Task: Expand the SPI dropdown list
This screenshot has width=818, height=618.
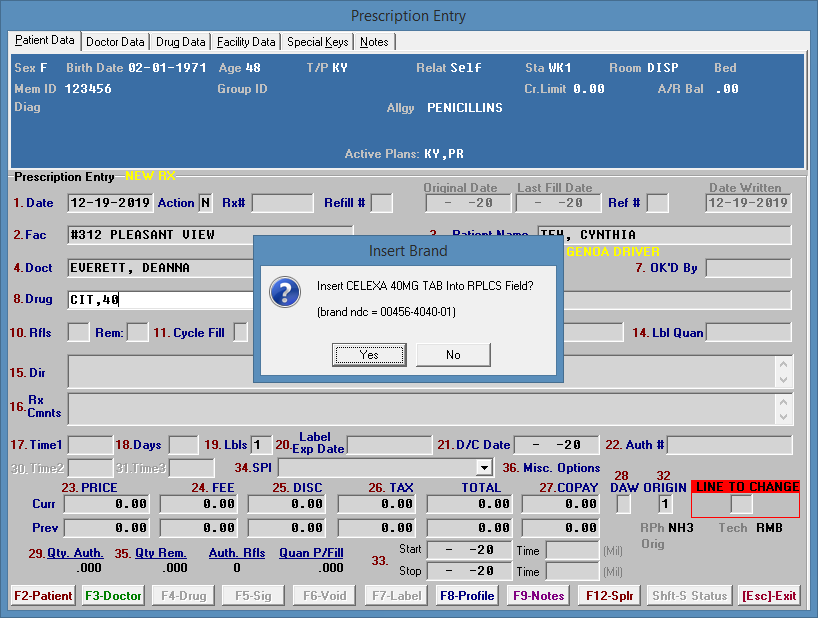Action: coord(484,468)
